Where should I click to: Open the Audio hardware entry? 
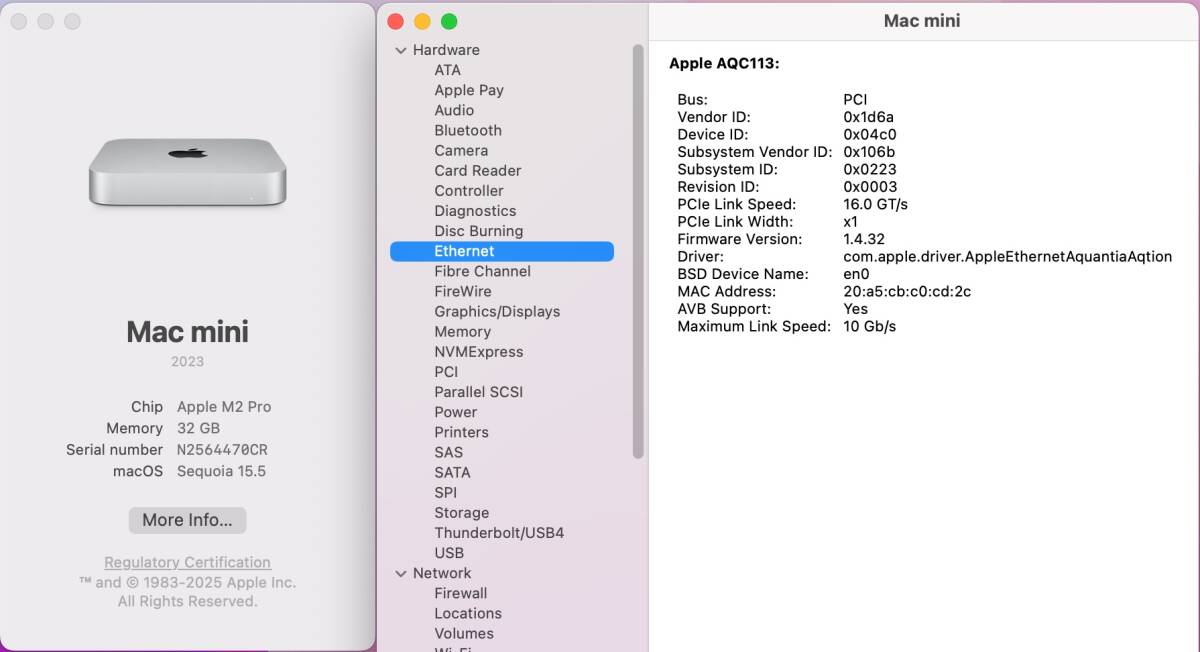pos(454,110)
